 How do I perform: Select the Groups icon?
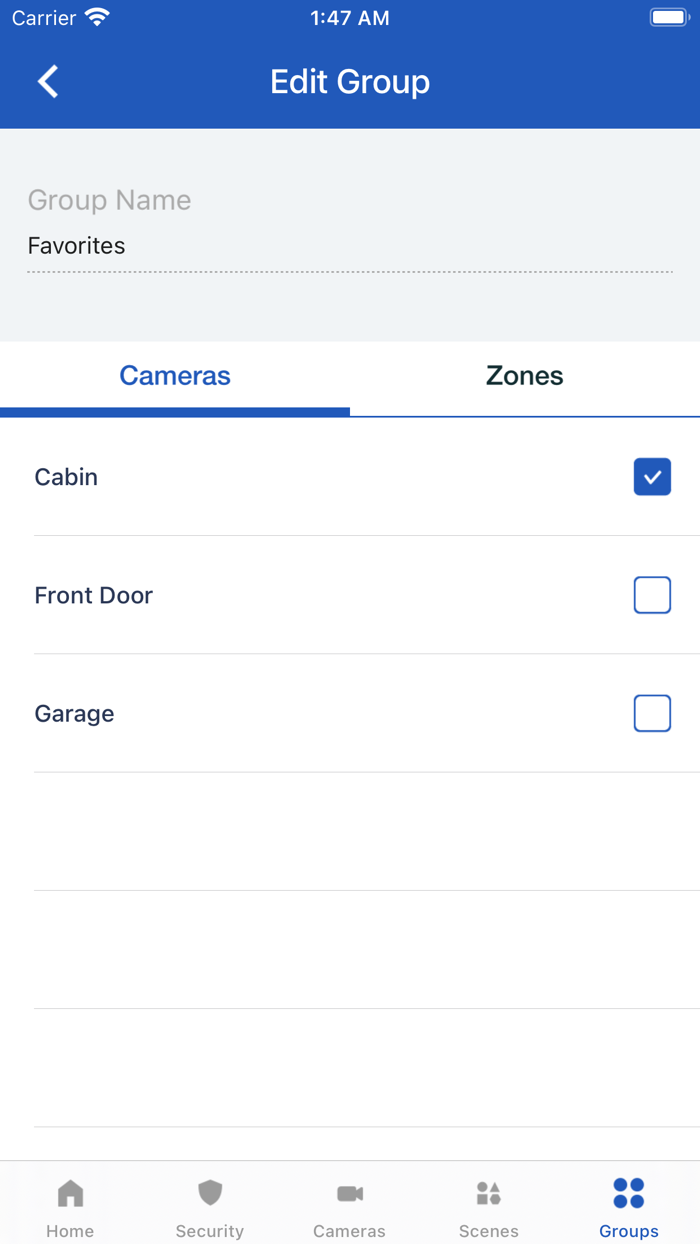coord(628,1192)
